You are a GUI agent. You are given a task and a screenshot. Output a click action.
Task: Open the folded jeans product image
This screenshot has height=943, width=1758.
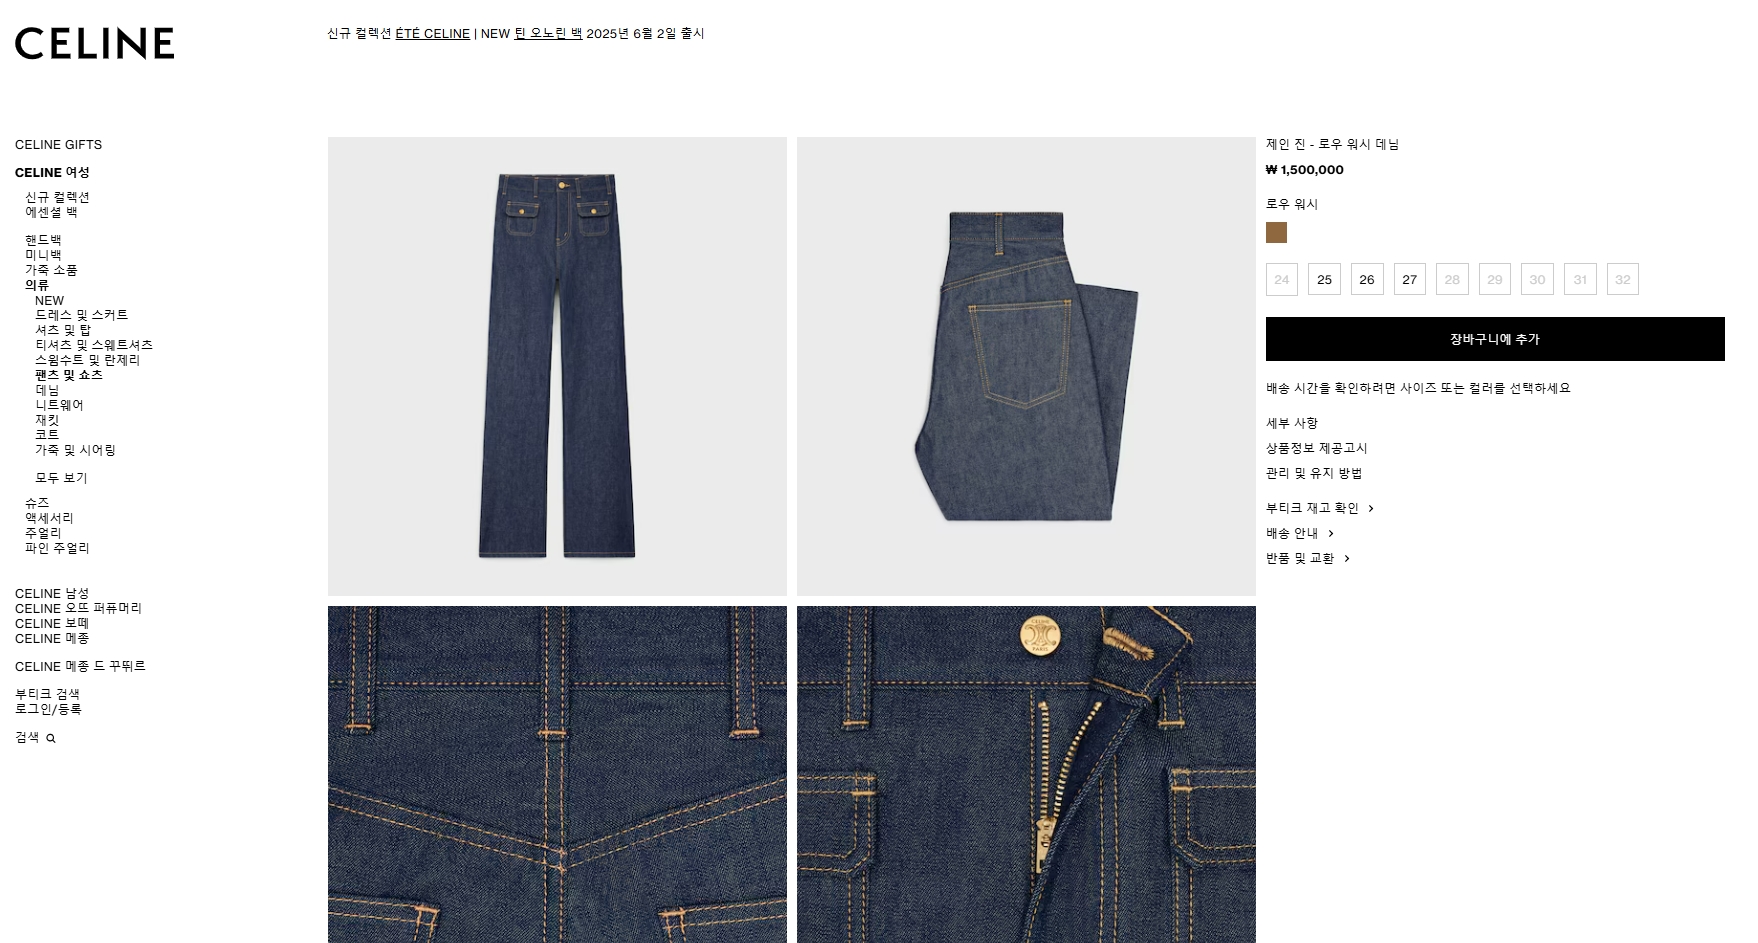click(x=1026, y=366)
